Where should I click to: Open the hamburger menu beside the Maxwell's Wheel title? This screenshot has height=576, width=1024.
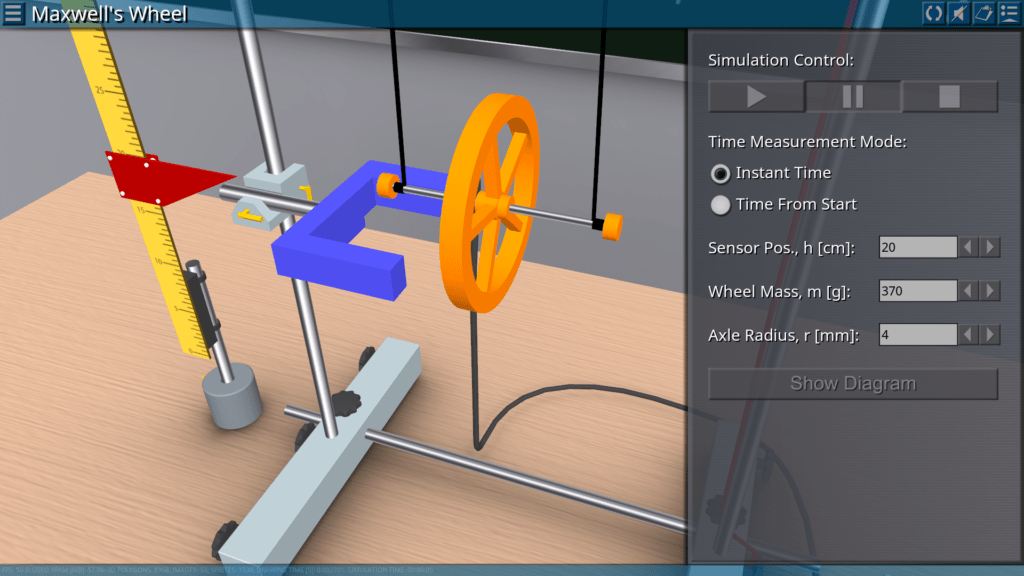(x=14, y=14)
